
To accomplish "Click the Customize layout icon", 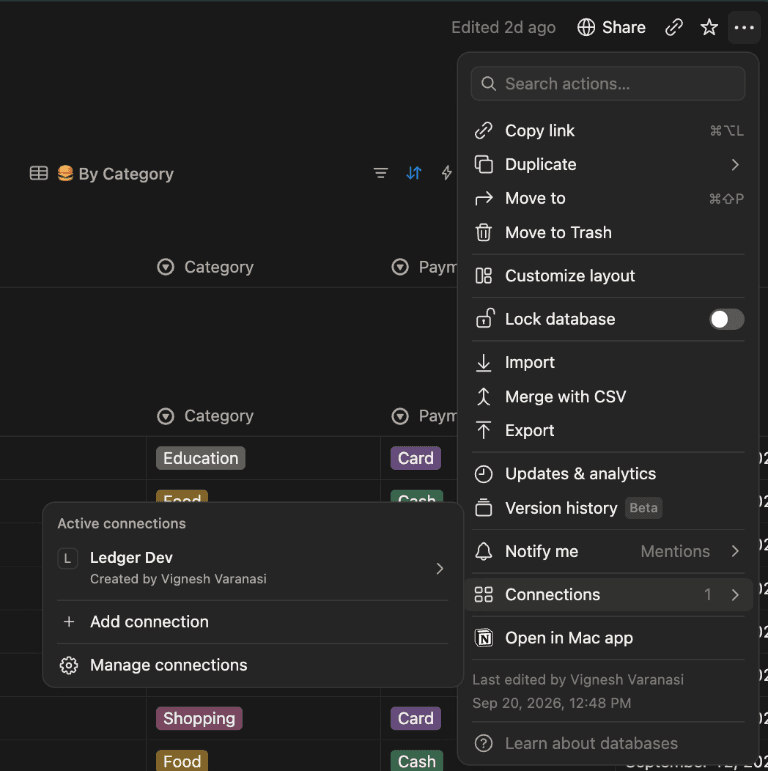I will pyautogui.click(x=483, y=276).
